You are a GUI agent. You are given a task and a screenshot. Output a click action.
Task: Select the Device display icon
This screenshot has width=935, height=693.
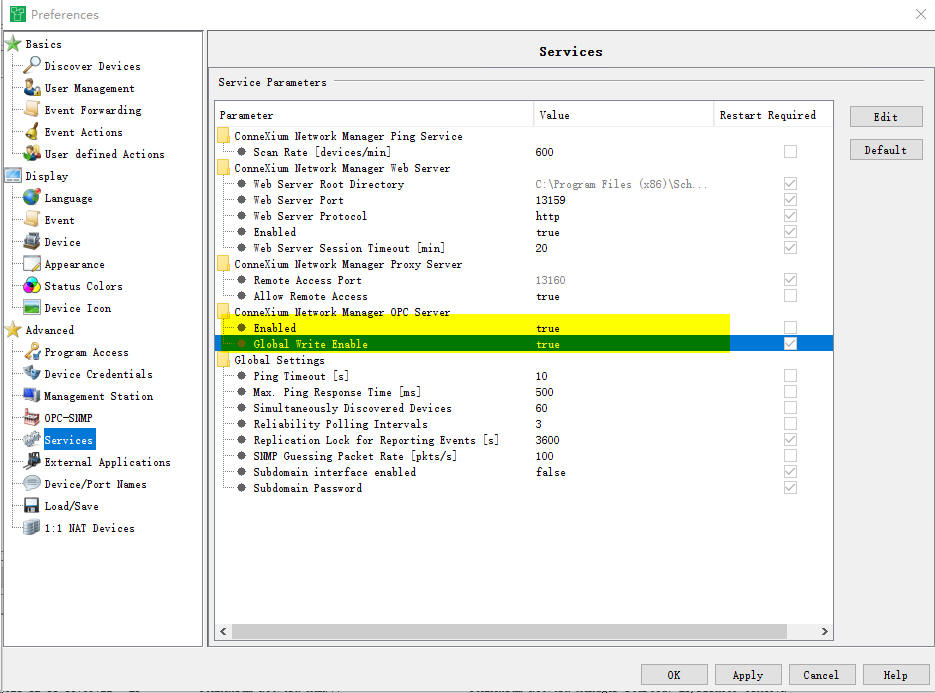pos(32,242)
